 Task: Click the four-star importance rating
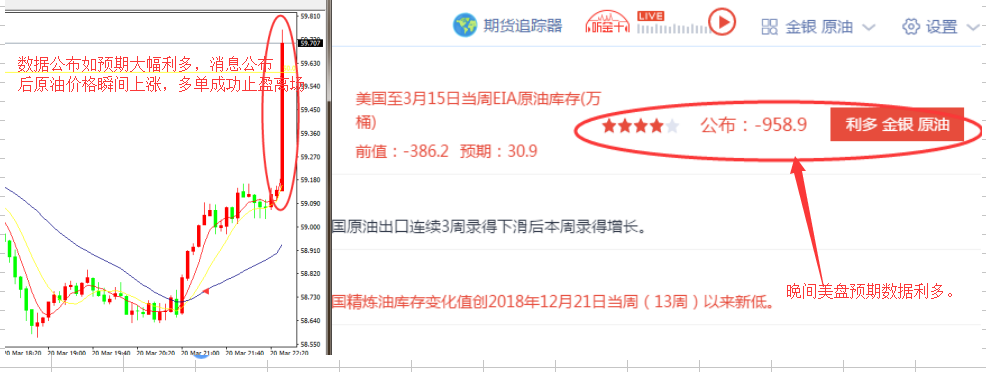point(640,126)
